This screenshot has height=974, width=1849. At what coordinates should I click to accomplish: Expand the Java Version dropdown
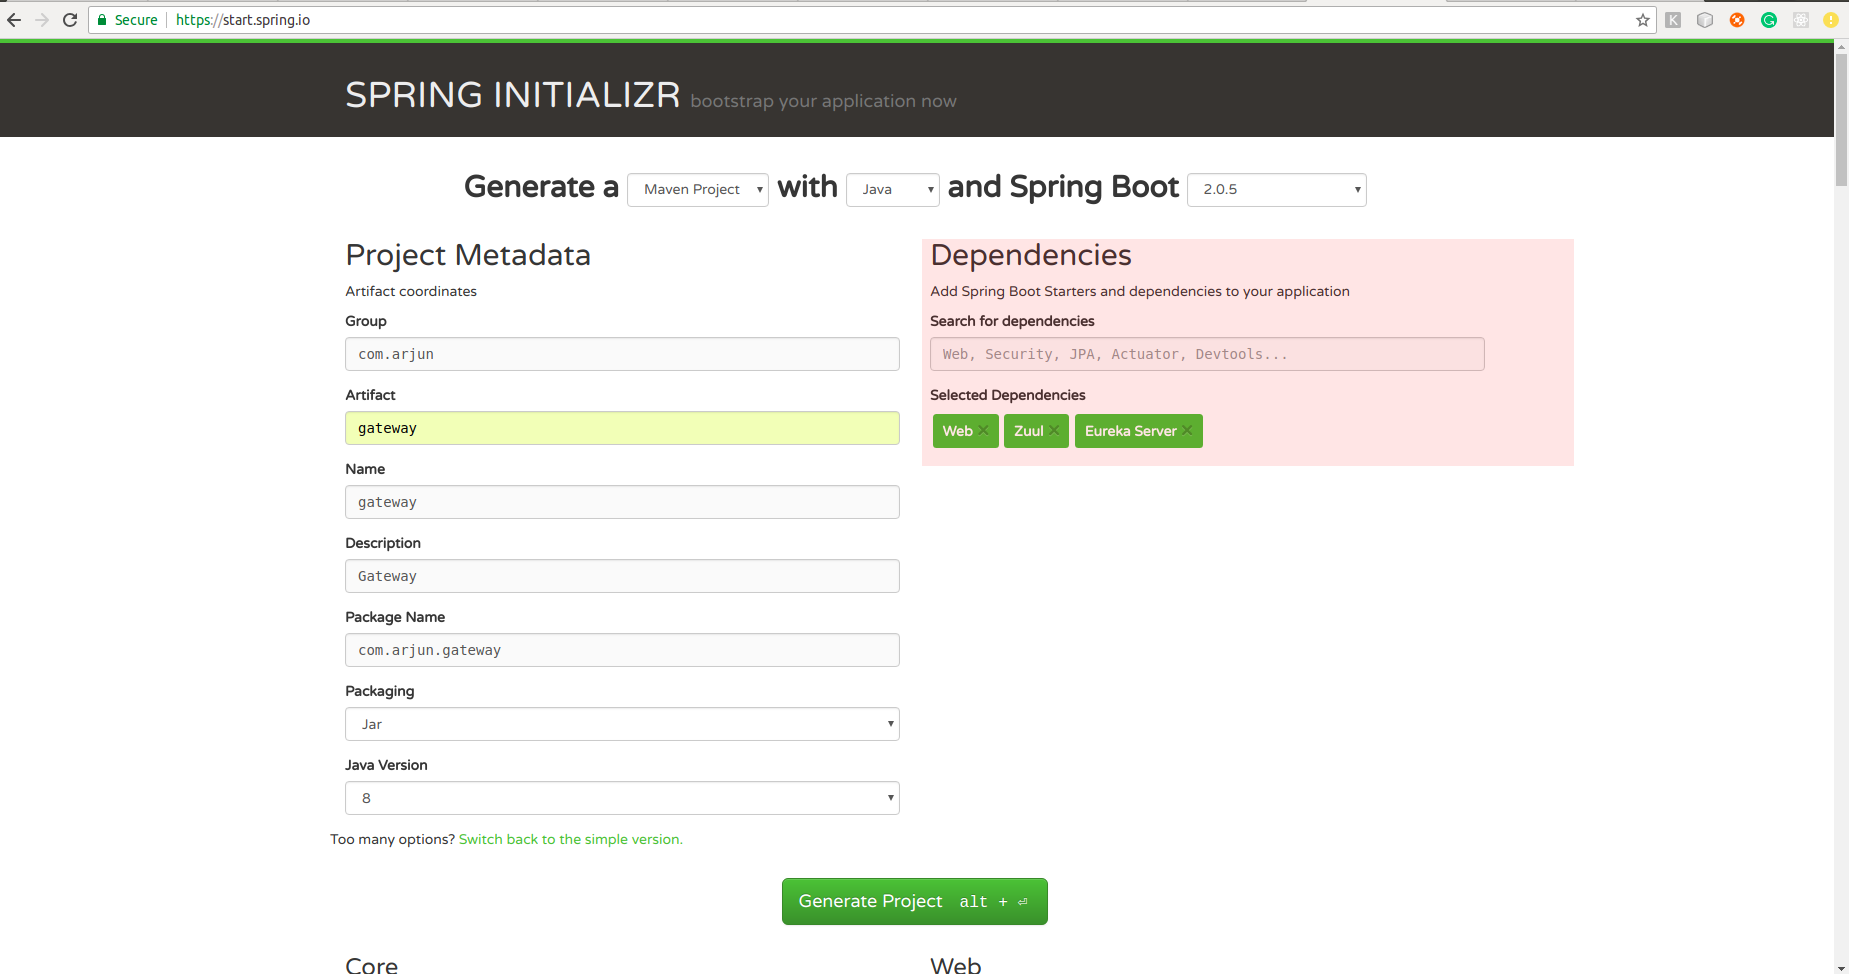point(622,798)
